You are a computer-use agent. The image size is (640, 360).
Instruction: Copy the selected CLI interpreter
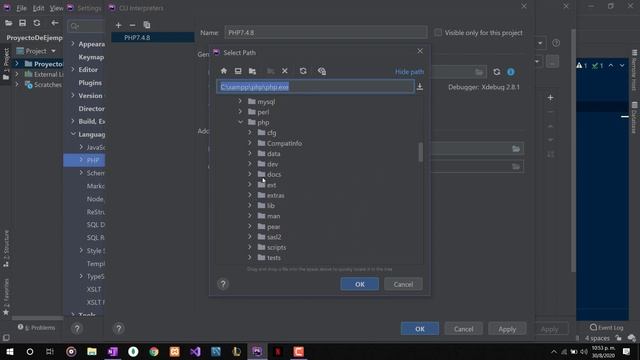pos(147,25)
